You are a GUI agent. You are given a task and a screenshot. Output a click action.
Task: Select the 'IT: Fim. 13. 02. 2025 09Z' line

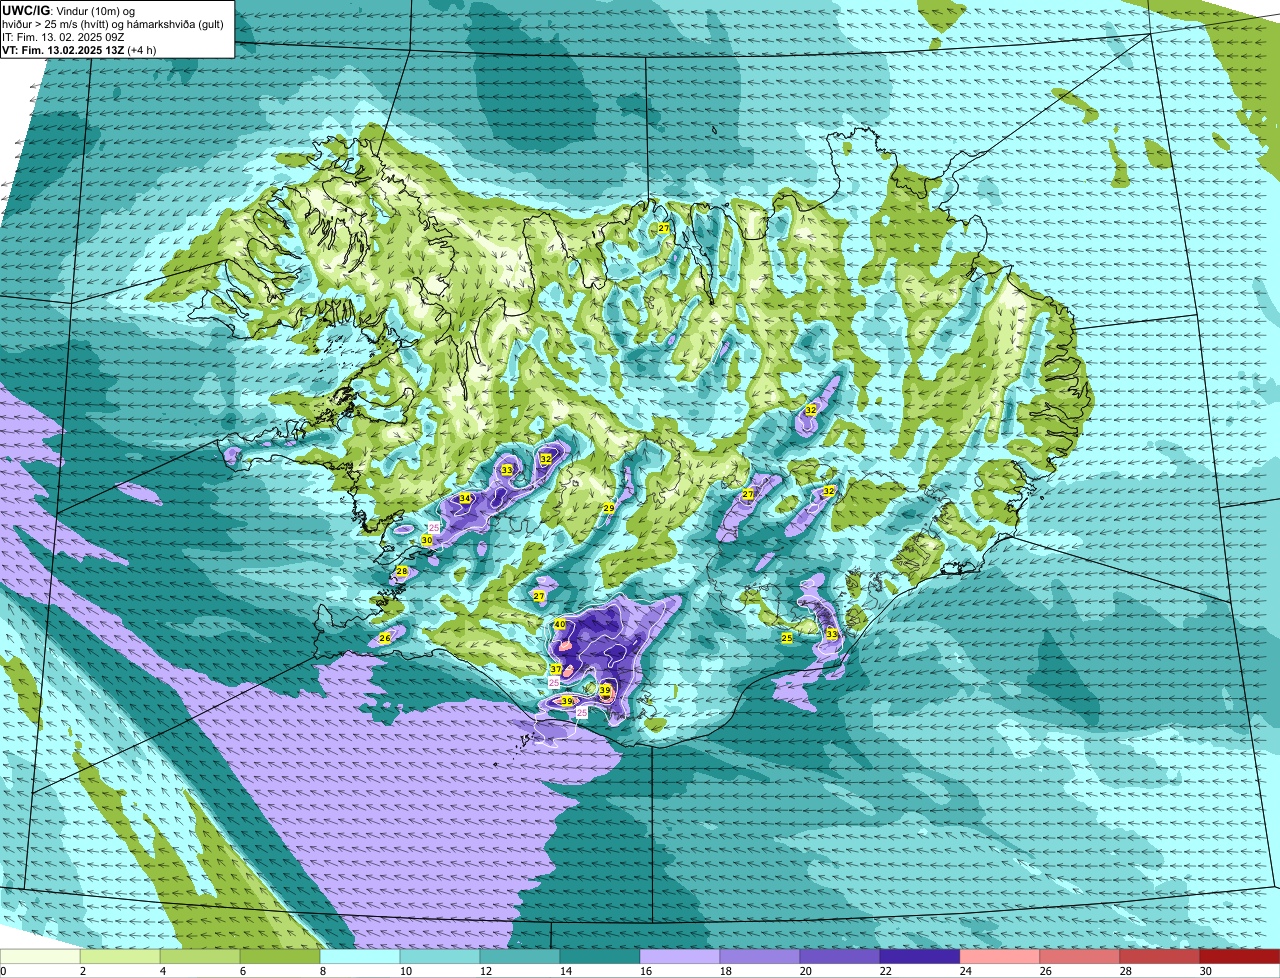63,36
